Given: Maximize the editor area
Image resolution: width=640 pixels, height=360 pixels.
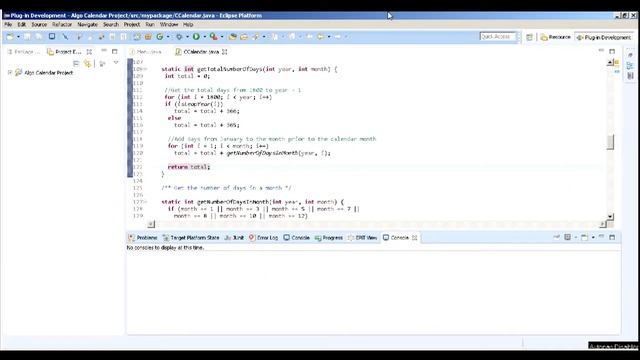Looking at the screenshot, I should (x=612, y=51).
